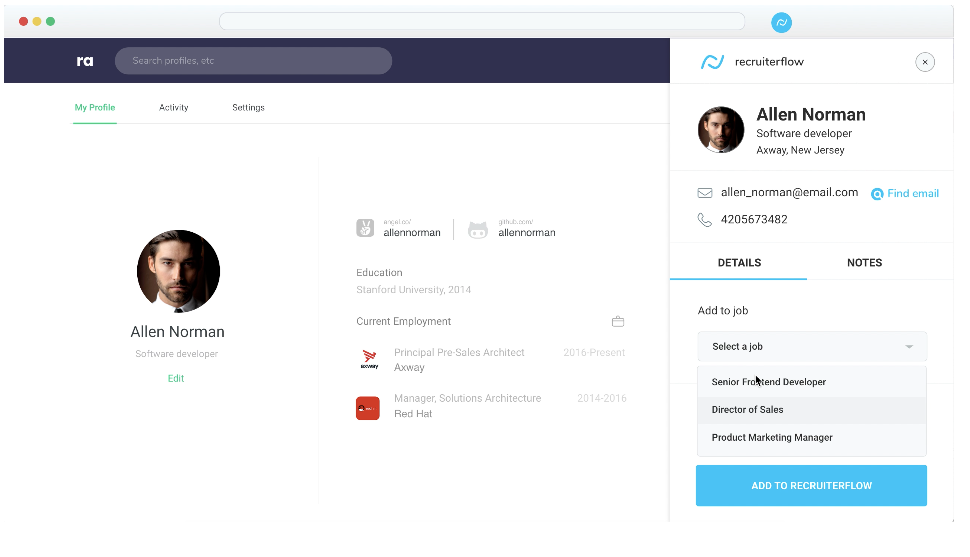Click the ra site logo

pos(85,61)
